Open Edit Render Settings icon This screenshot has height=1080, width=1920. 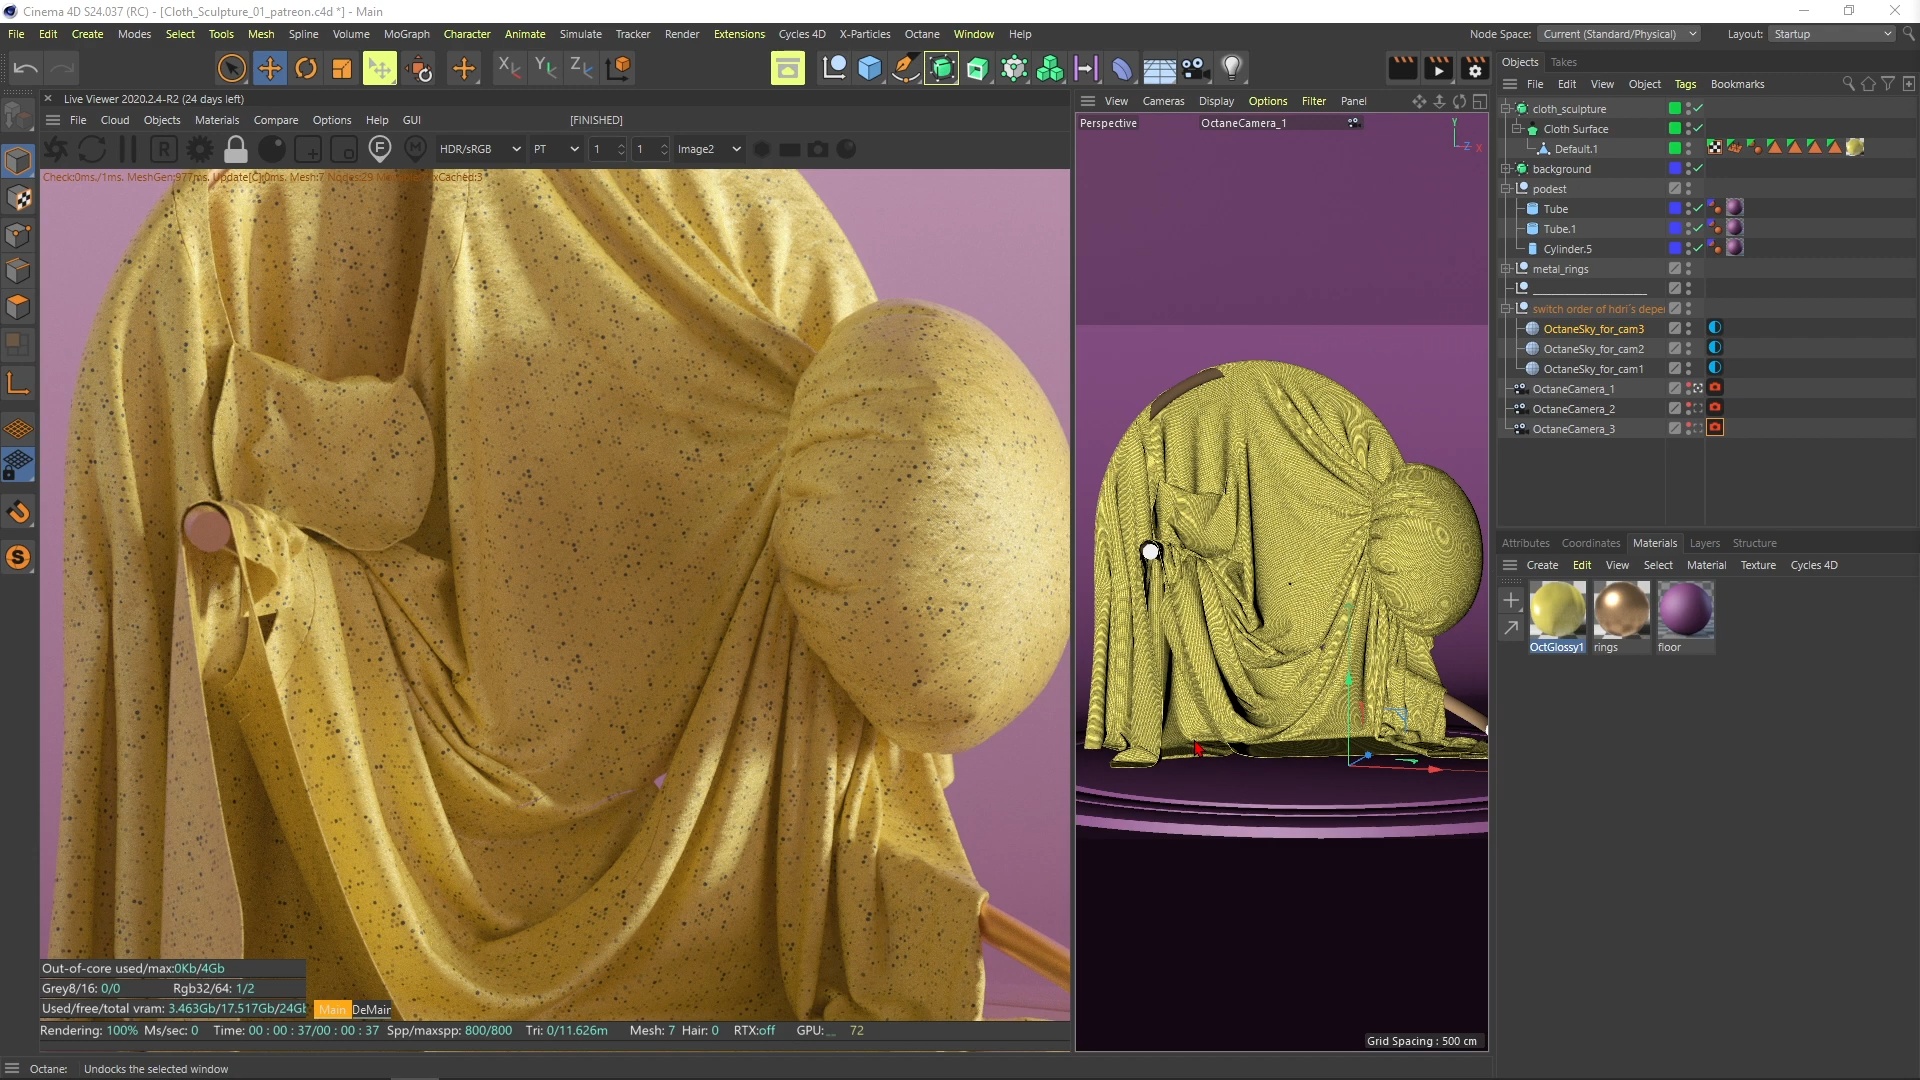(1474, 68)
